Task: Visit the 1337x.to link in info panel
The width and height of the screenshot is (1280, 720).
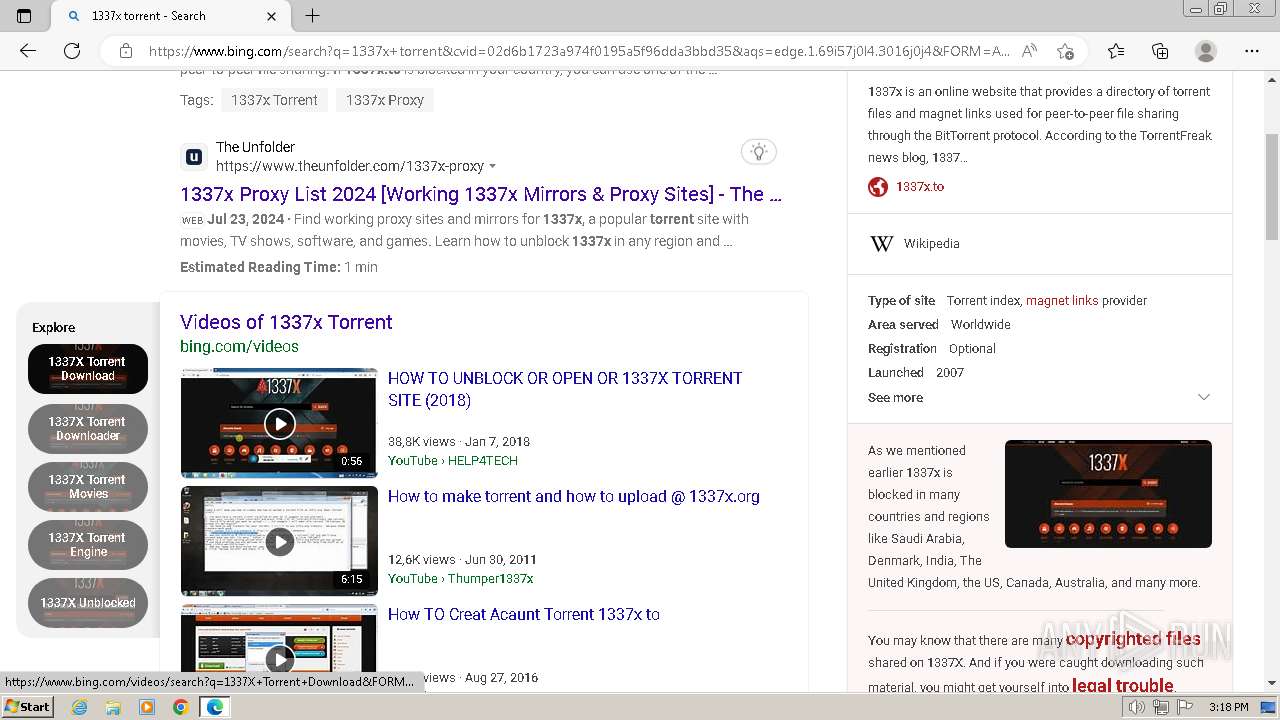Action: 920,187
